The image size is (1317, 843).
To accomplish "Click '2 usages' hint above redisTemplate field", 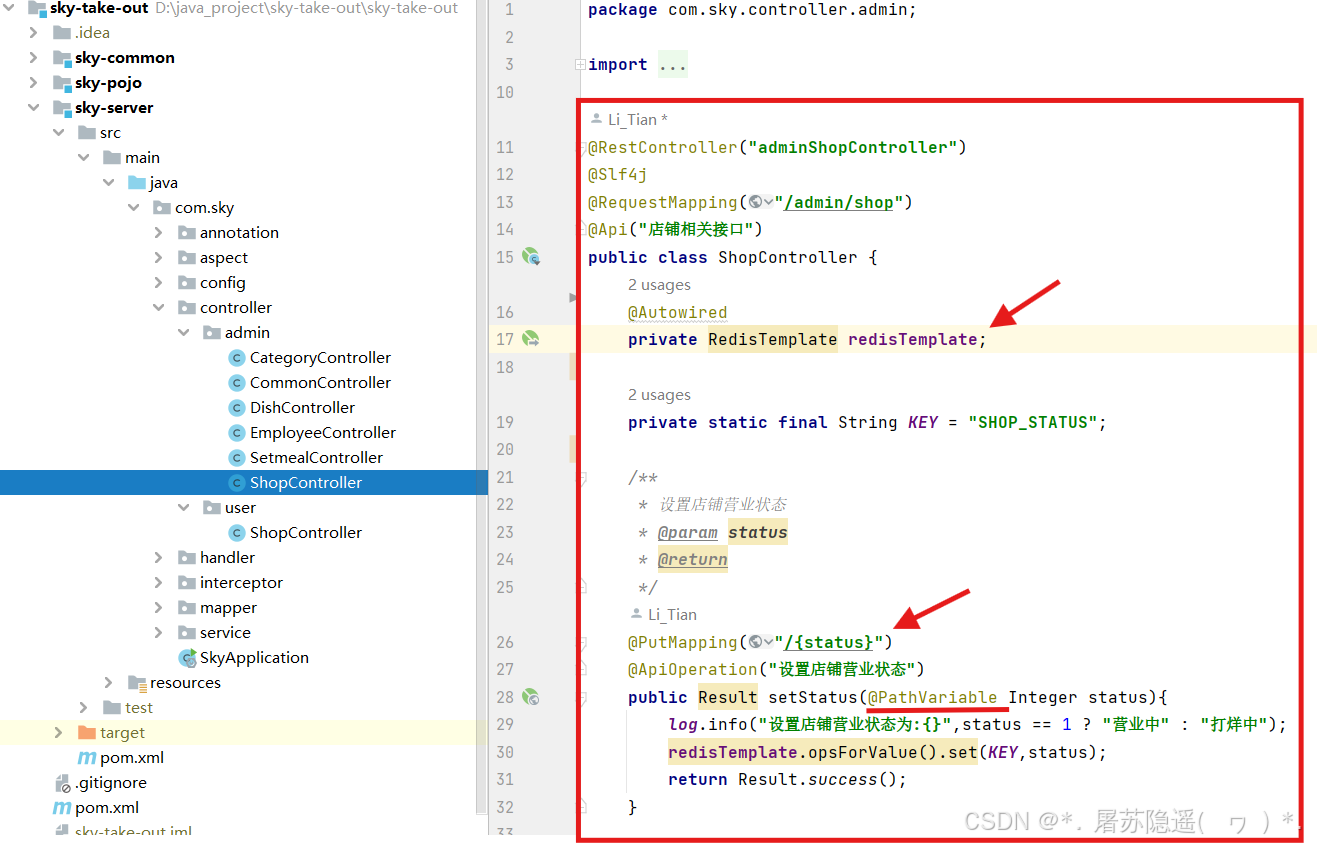I will 659,285.
